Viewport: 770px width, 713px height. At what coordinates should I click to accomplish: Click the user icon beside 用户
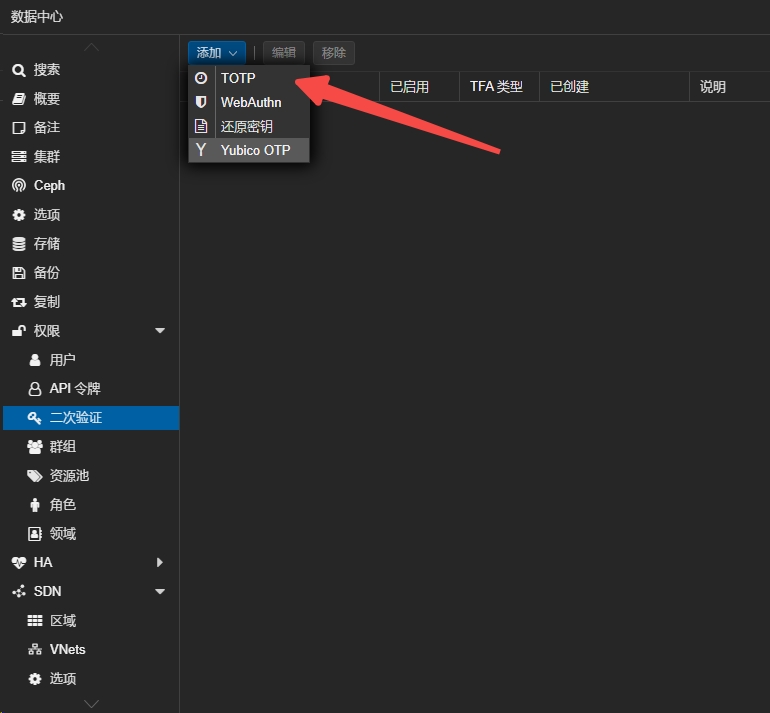tap(35, 360)
